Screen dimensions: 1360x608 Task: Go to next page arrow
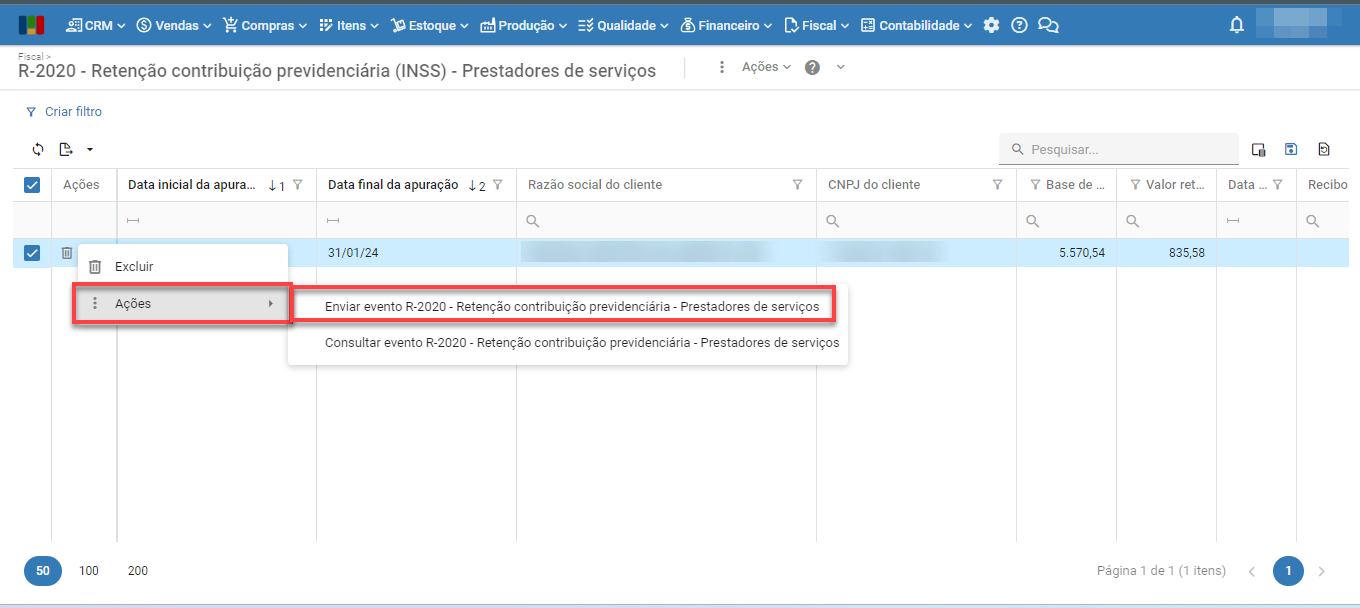(1322, 571)
